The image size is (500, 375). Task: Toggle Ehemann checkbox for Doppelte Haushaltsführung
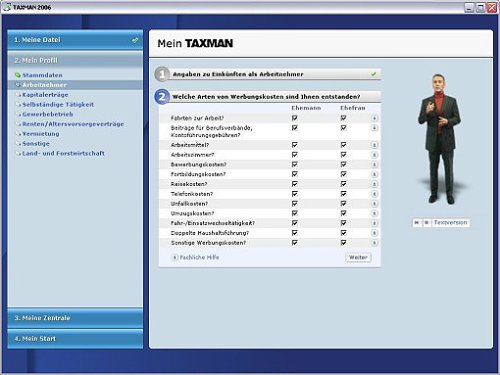pos(294,233)
